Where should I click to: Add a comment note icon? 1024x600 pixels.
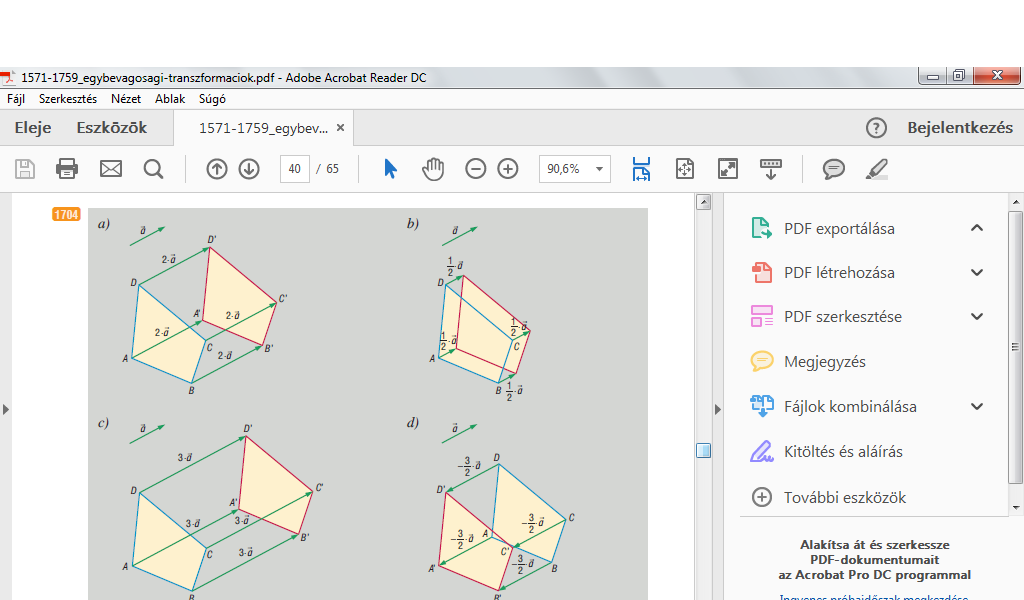click(833, 169)
